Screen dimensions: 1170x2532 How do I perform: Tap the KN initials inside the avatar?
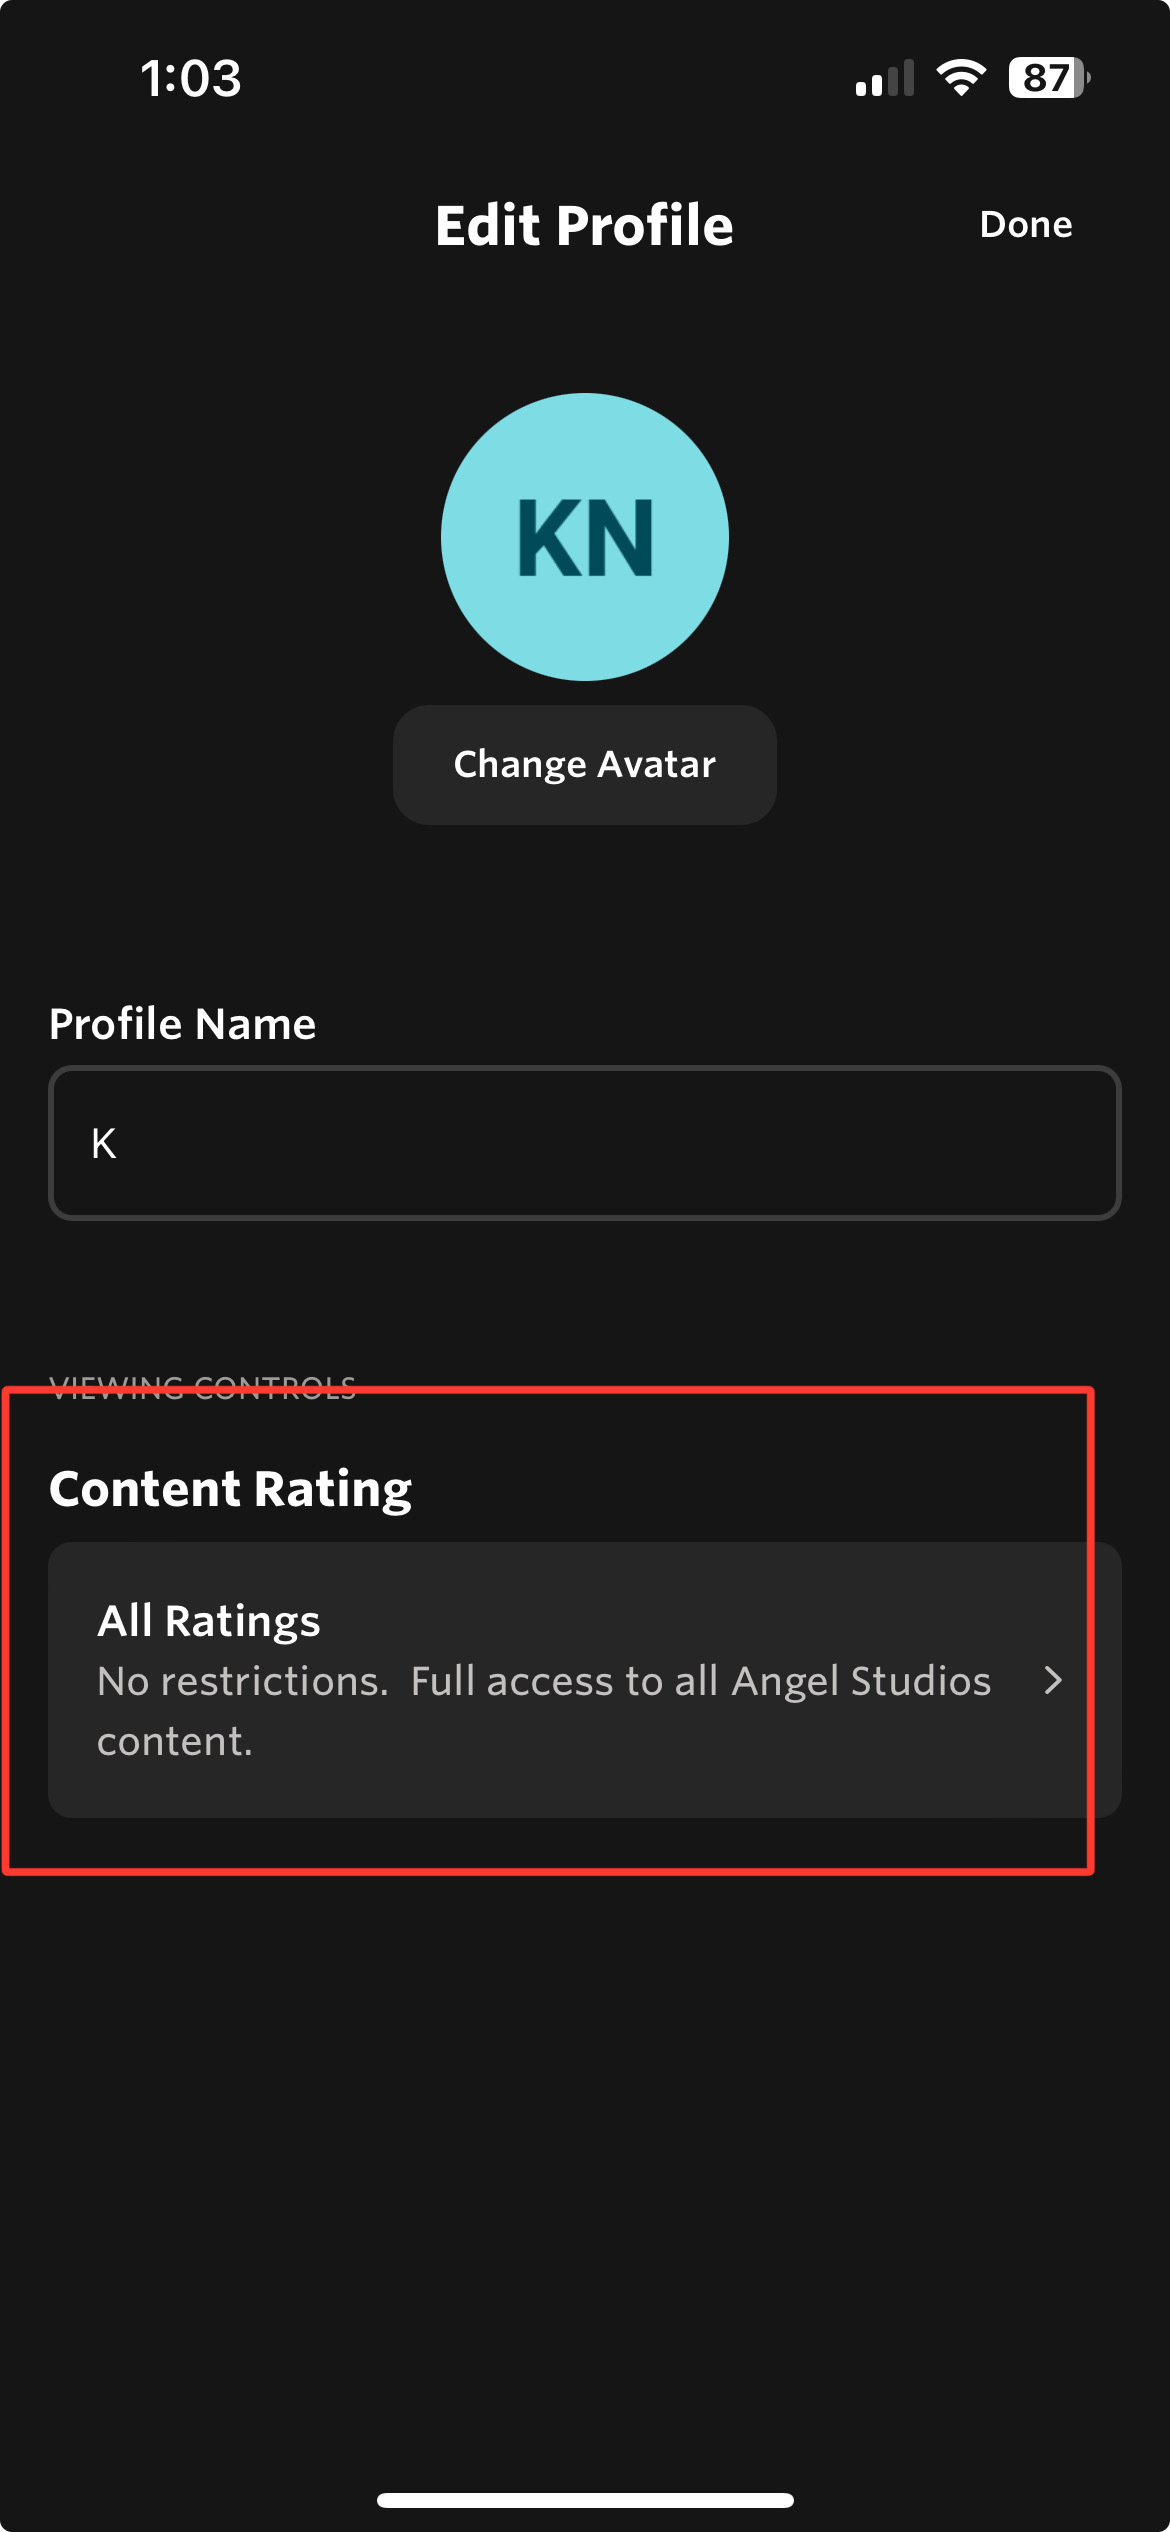(x=585, y=538)
